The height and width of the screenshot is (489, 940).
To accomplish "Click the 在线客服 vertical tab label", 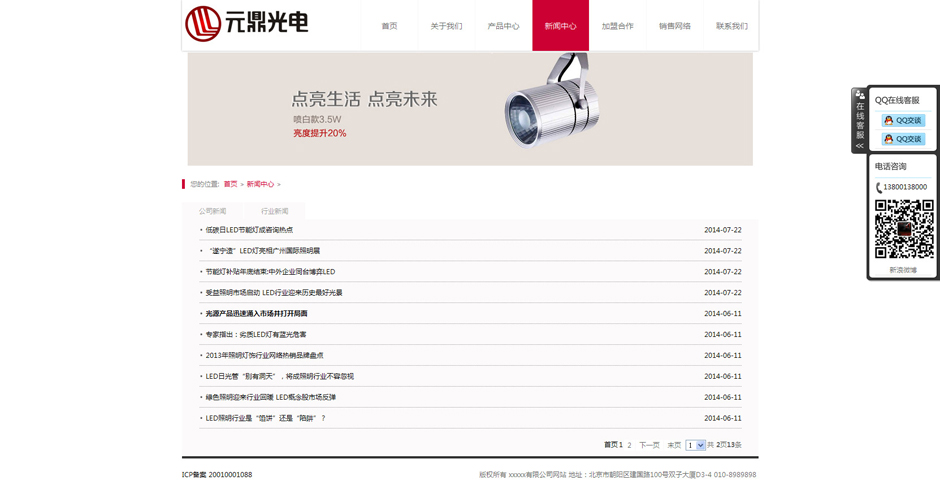I will click(x=860, y=120).
